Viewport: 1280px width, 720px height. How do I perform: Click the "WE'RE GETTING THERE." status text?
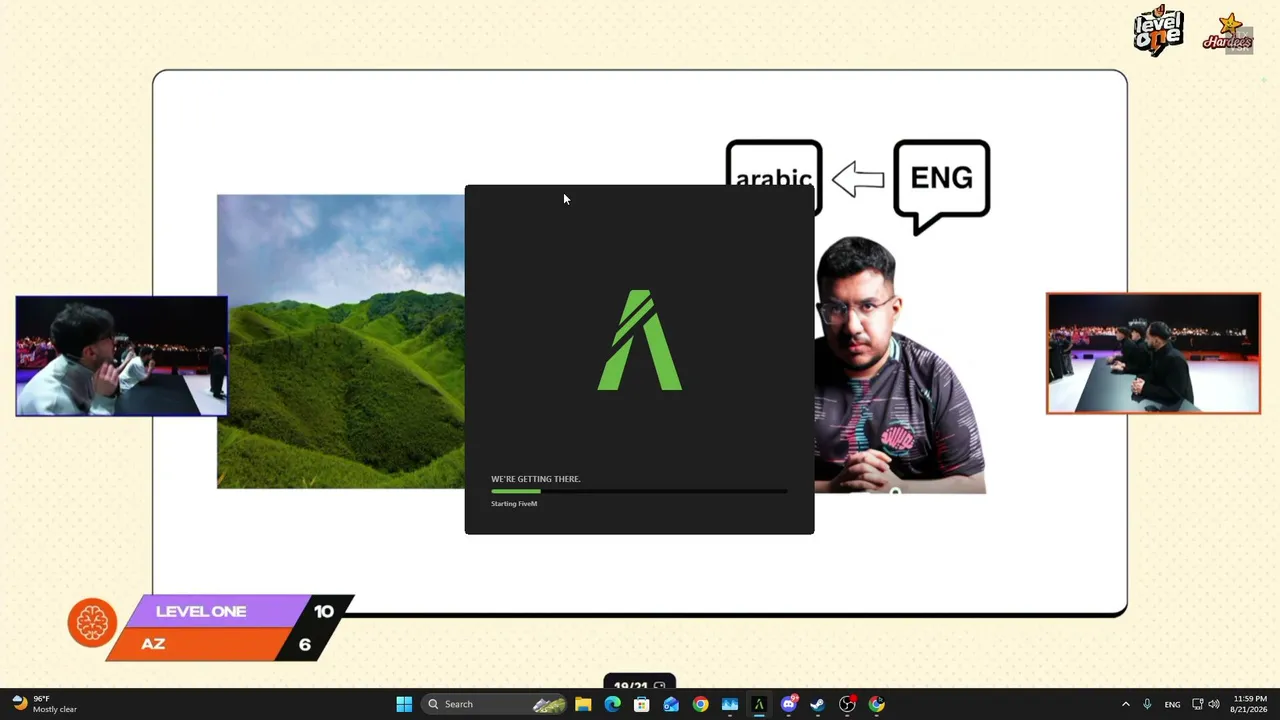click(x=536, y=479)
